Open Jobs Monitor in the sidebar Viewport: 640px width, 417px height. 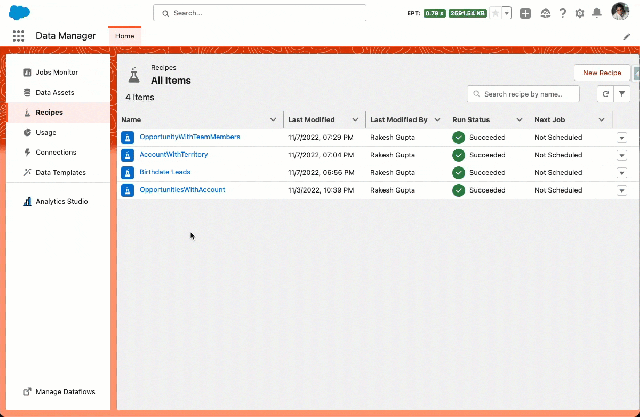(58, 72)
